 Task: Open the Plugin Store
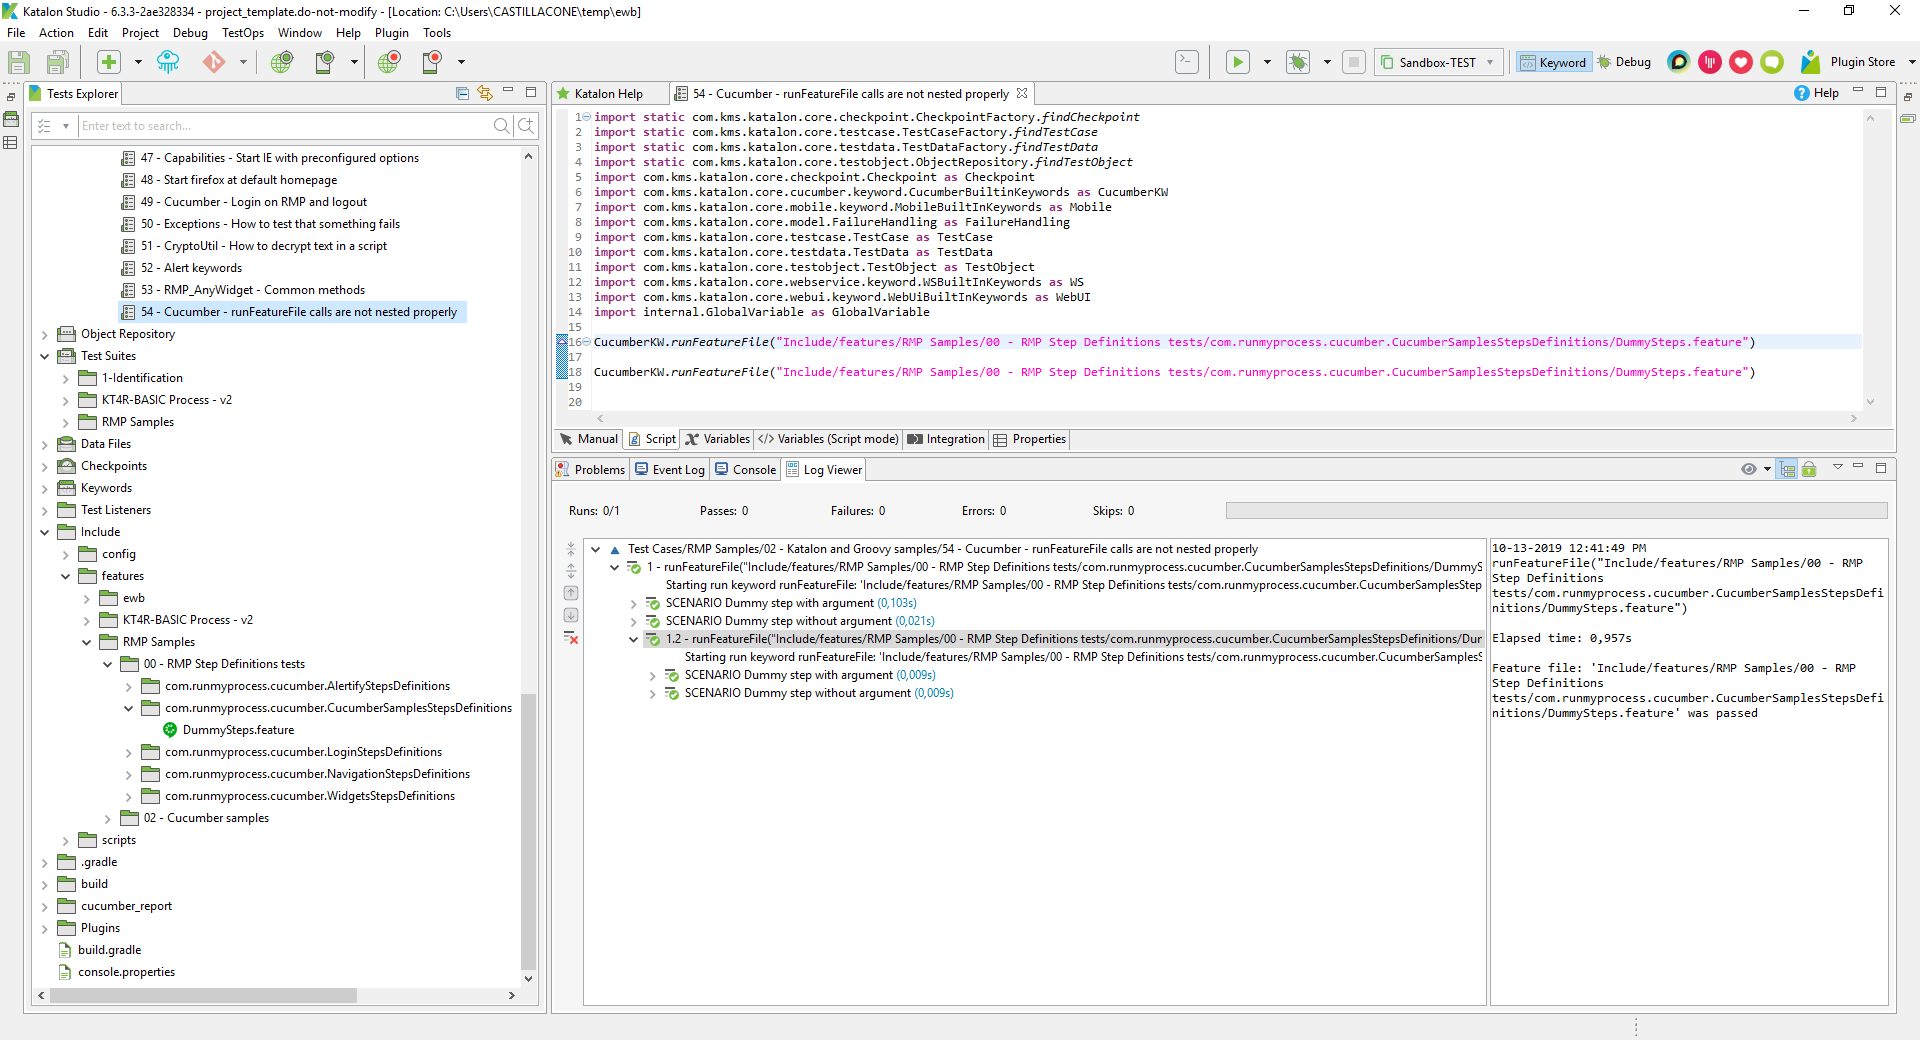(1861, 62)
